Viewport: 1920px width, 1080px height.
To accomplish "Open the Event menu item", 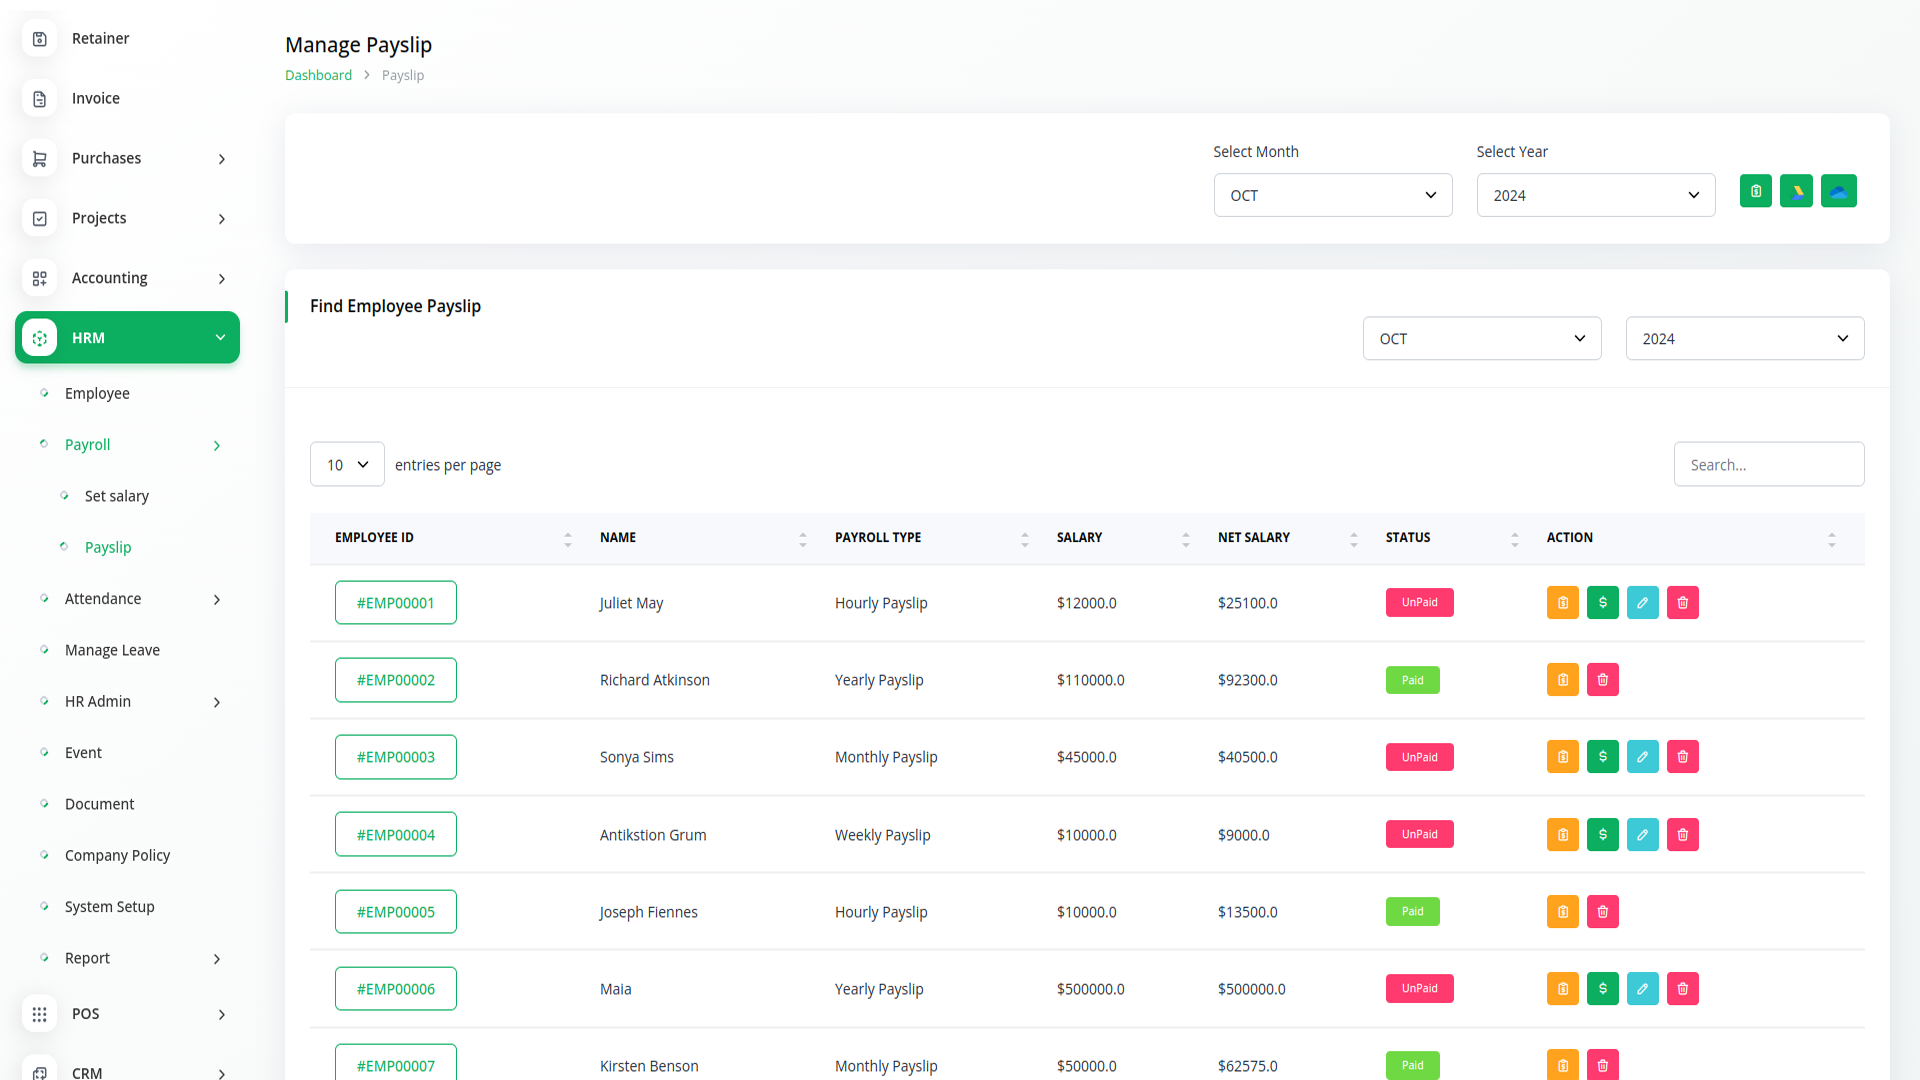I will pyautogui.click(x=83, y=753).
